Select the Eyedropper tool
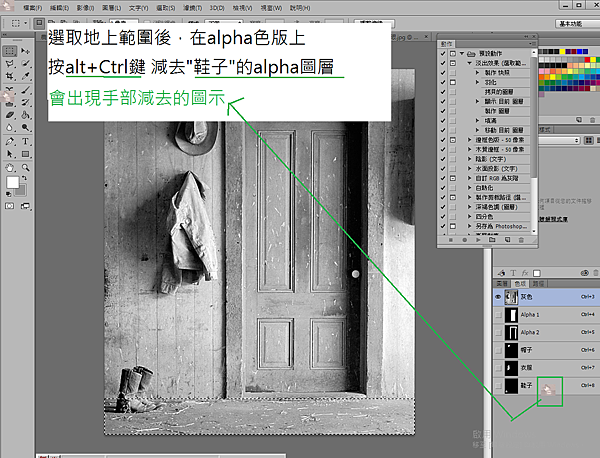This screenshot has width=600, height=458. point(25,76)
